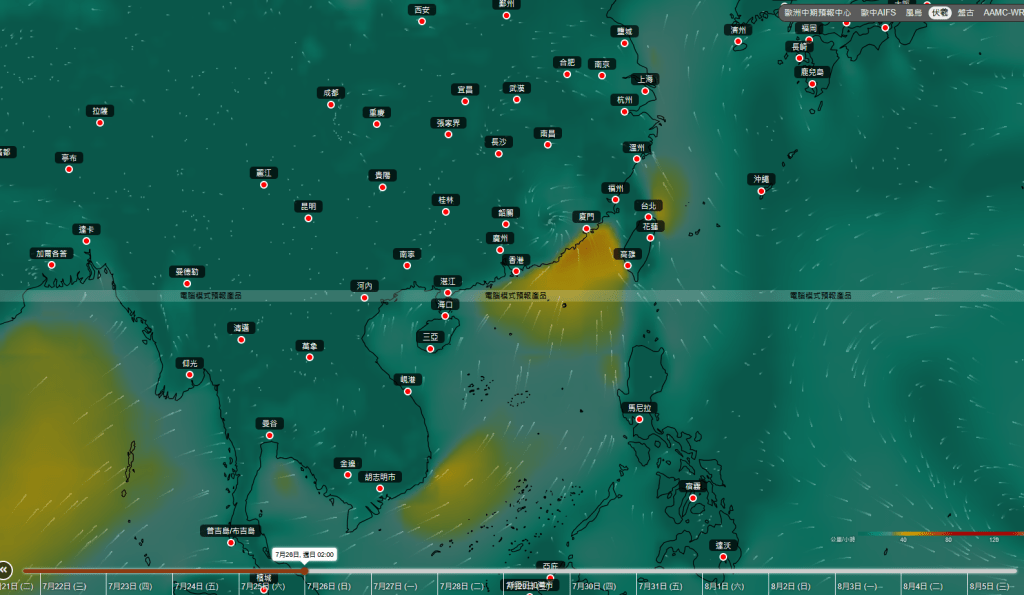Screen dimensions: 1024x595
Task: Click the red marker for 三亞
Action: click(430, 349)
